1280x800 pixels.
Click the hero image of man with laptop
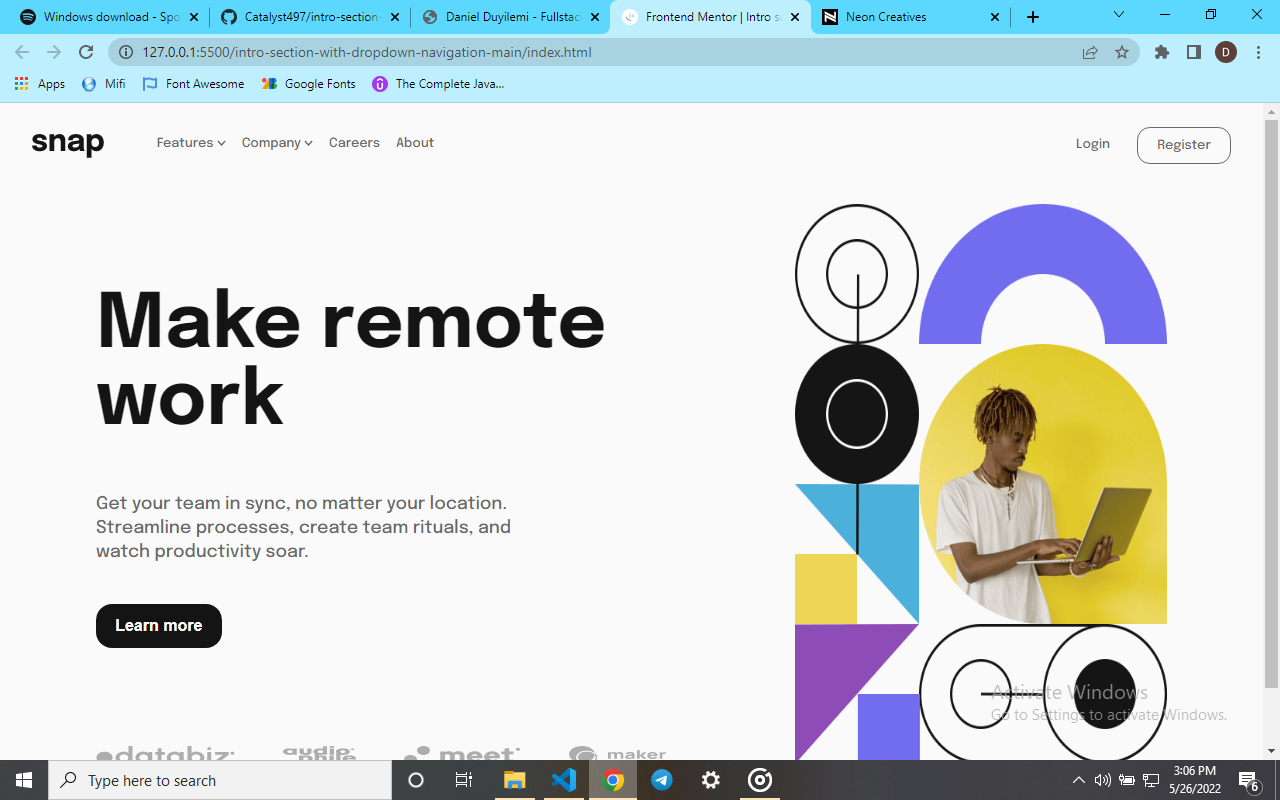1043,484
